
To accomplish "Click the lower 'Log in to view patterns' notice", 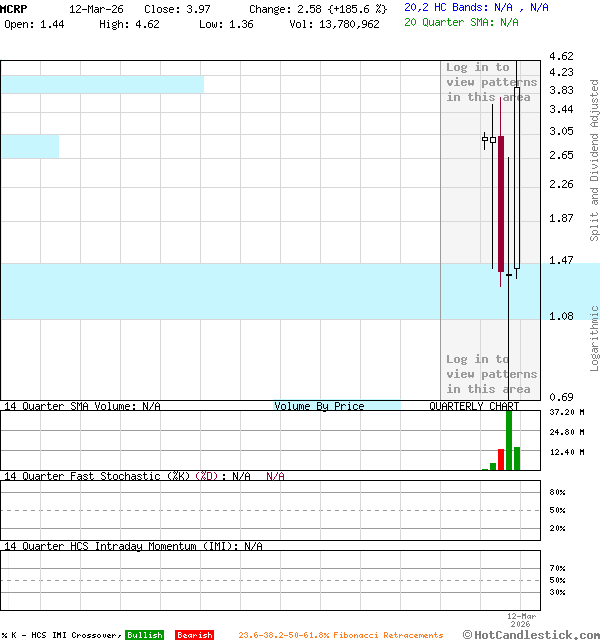I will pos(490,374).
